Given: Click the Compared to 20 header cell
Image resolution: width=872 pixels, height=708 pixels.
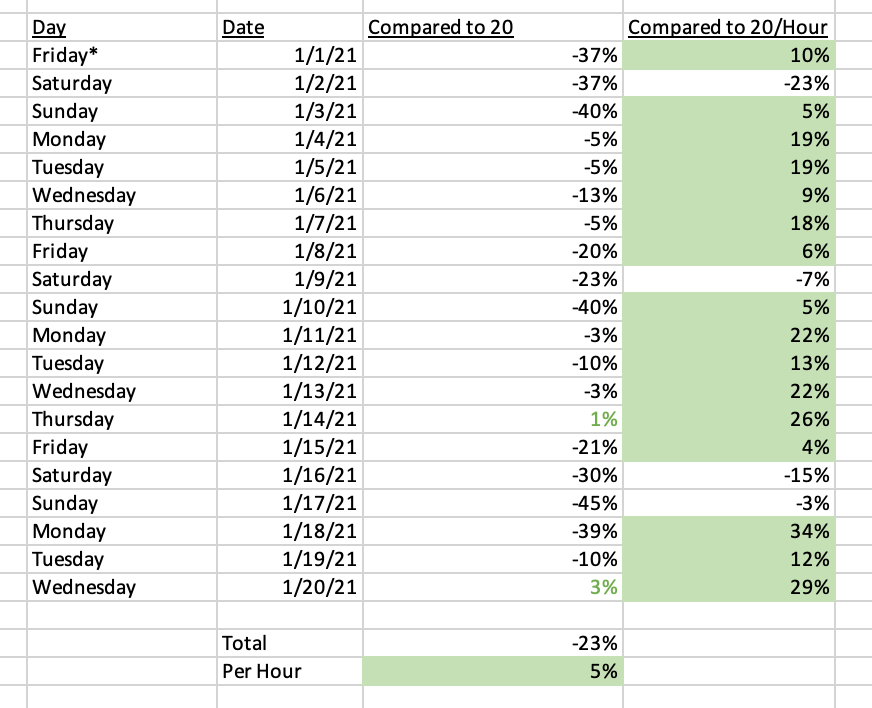Looking at the screenshot, I should point(493,27).
